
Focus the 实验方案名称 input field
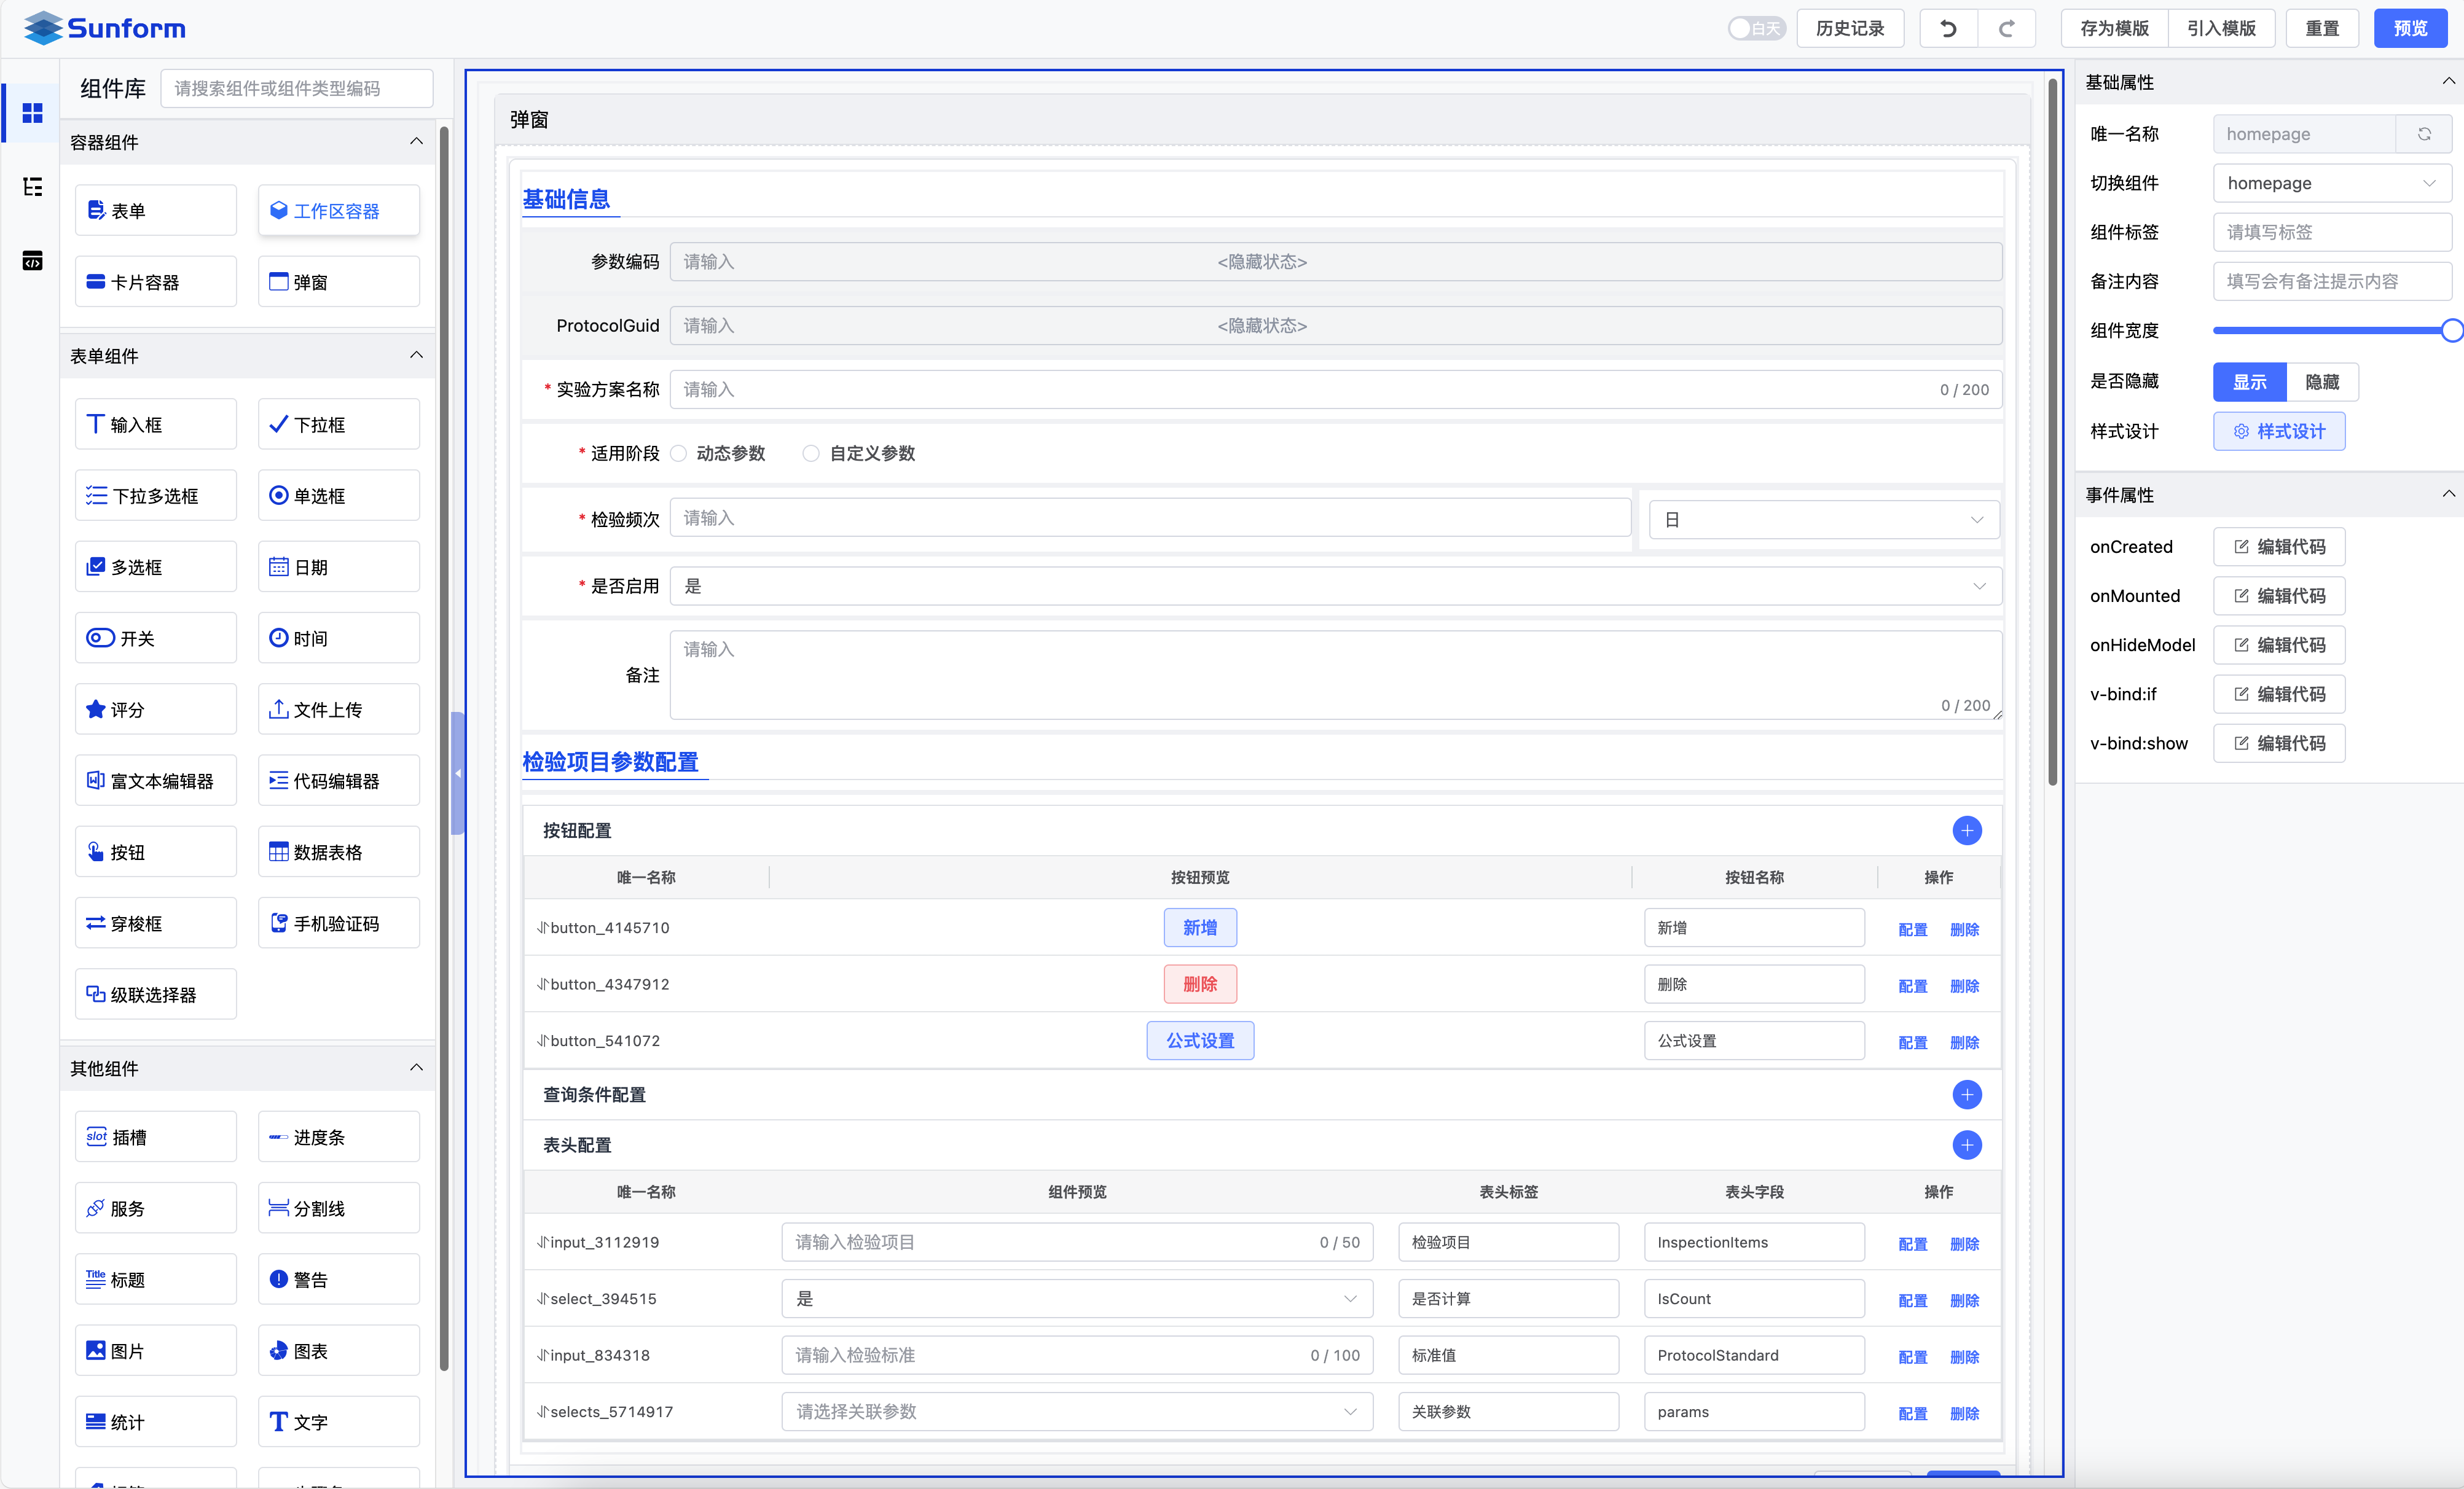tap(1335, 389)
